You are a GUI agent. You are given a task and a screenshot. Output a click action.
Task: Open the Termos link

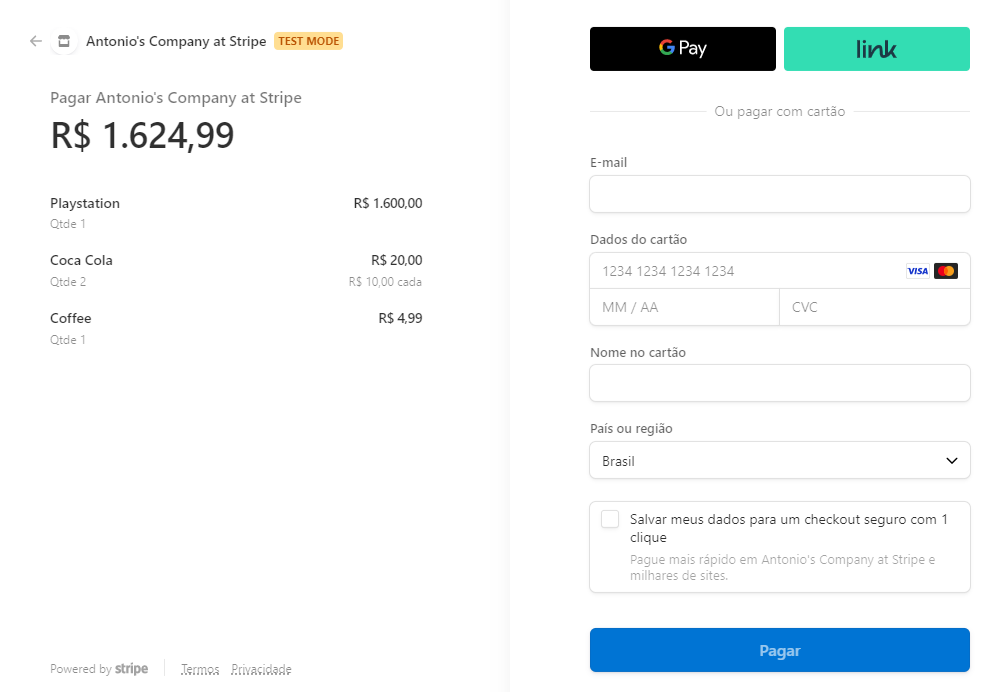pyautogui.click(x=200, y=669)
